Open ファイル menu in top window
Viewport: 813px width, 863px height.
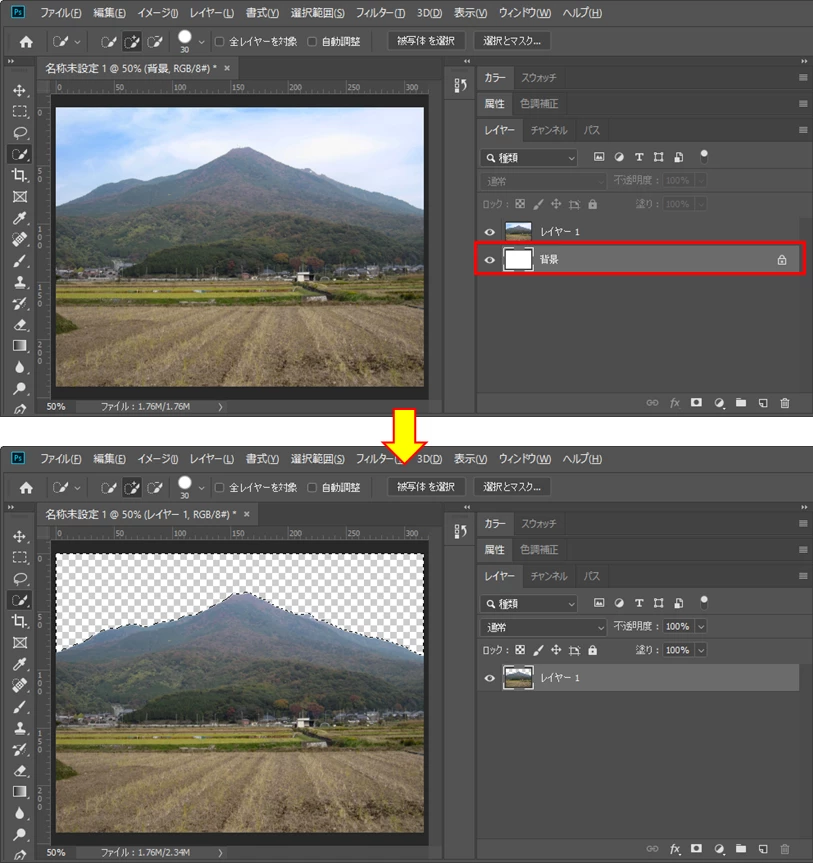(61, 13)
